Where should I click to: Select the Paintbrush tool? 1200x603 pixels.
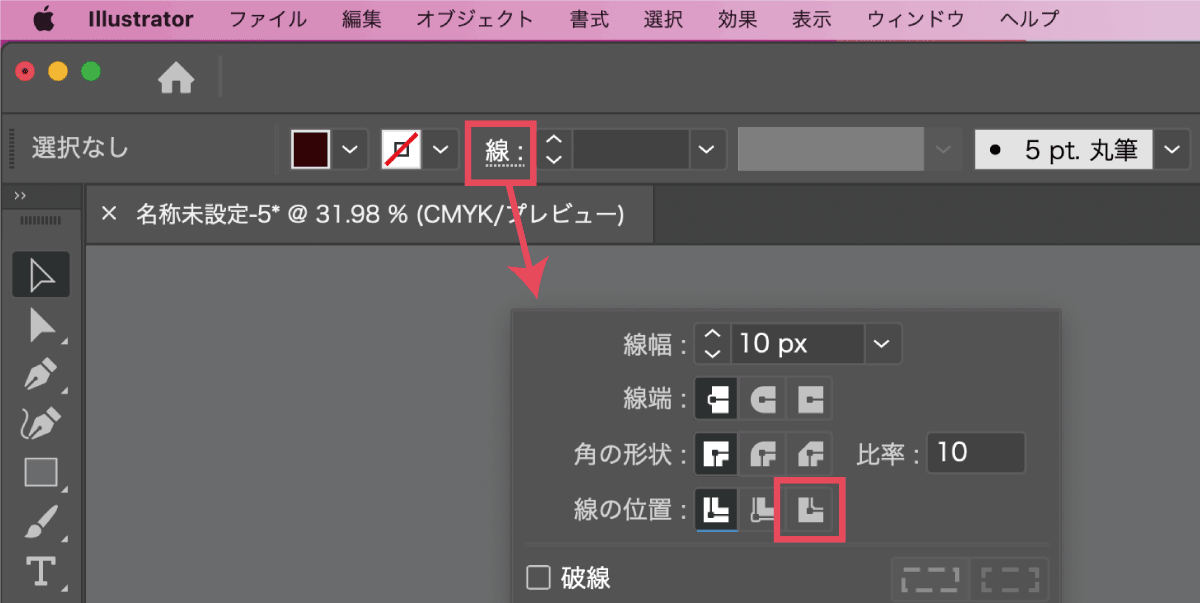click(40, 522)
